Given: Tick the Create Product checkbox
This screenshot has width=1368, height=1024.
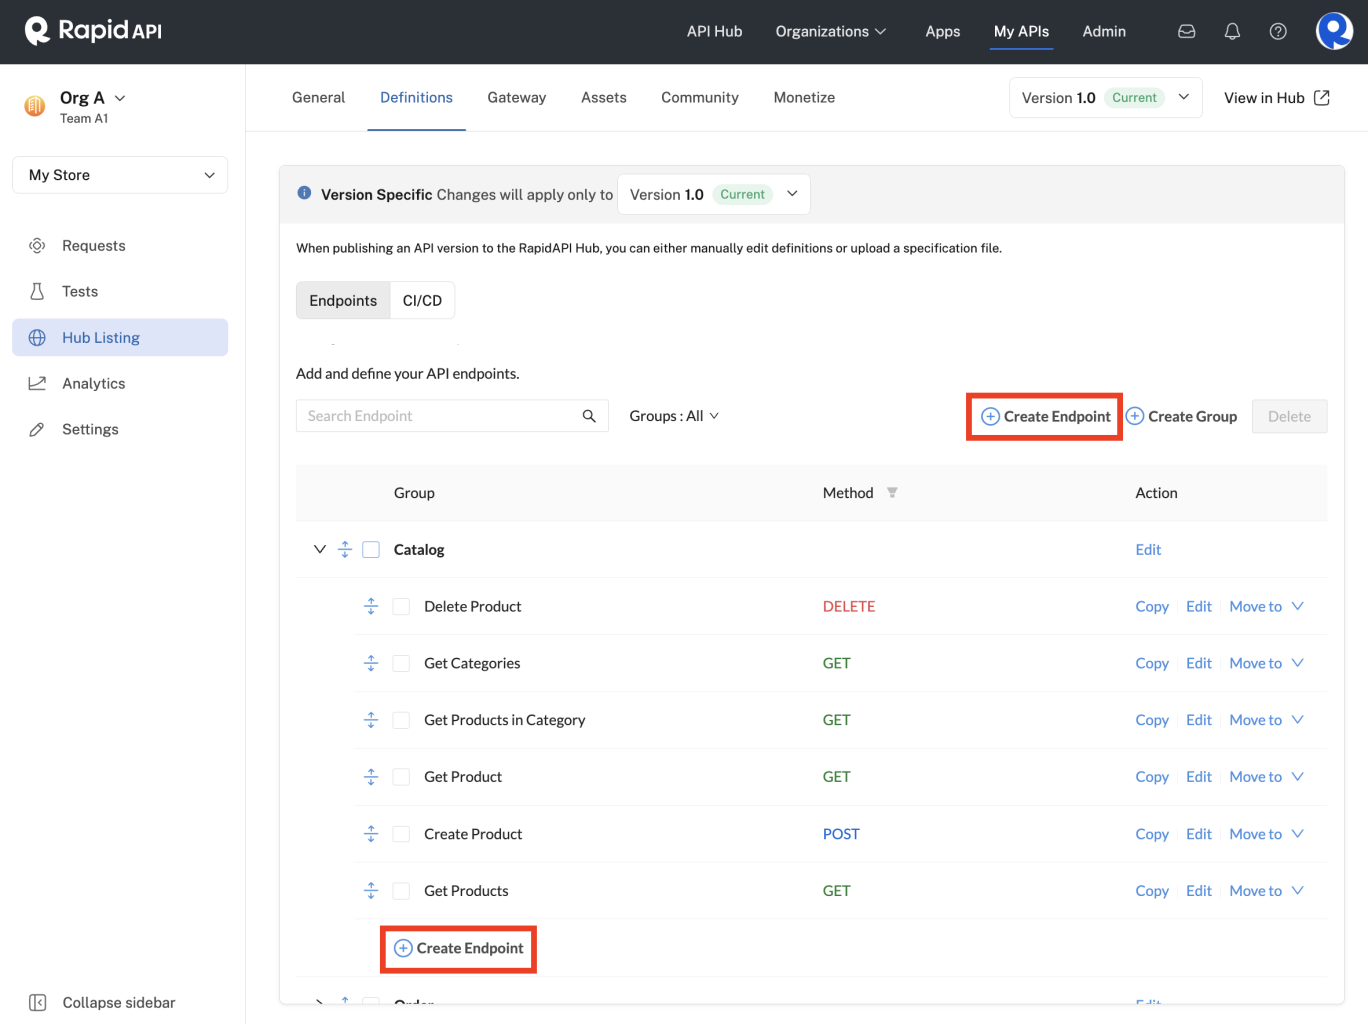Looking at the screenshot, I should pos(401,834).
